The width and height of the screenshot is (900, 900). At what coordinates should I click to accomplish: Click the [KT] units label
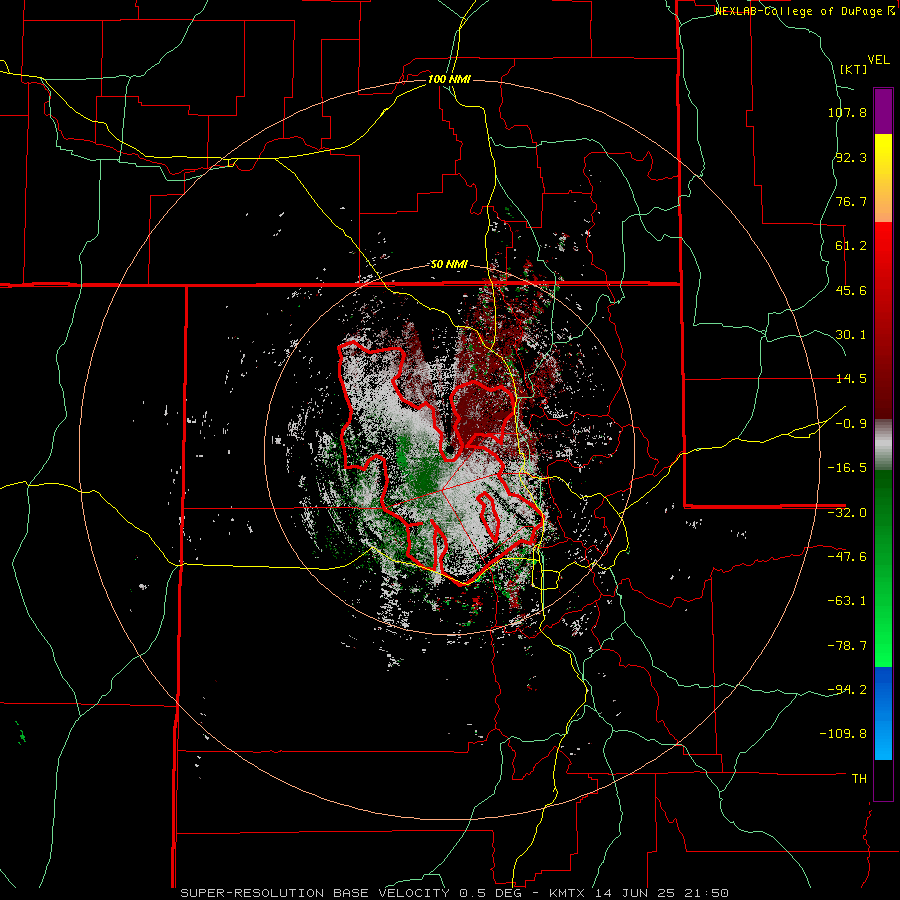coord(854,69)
